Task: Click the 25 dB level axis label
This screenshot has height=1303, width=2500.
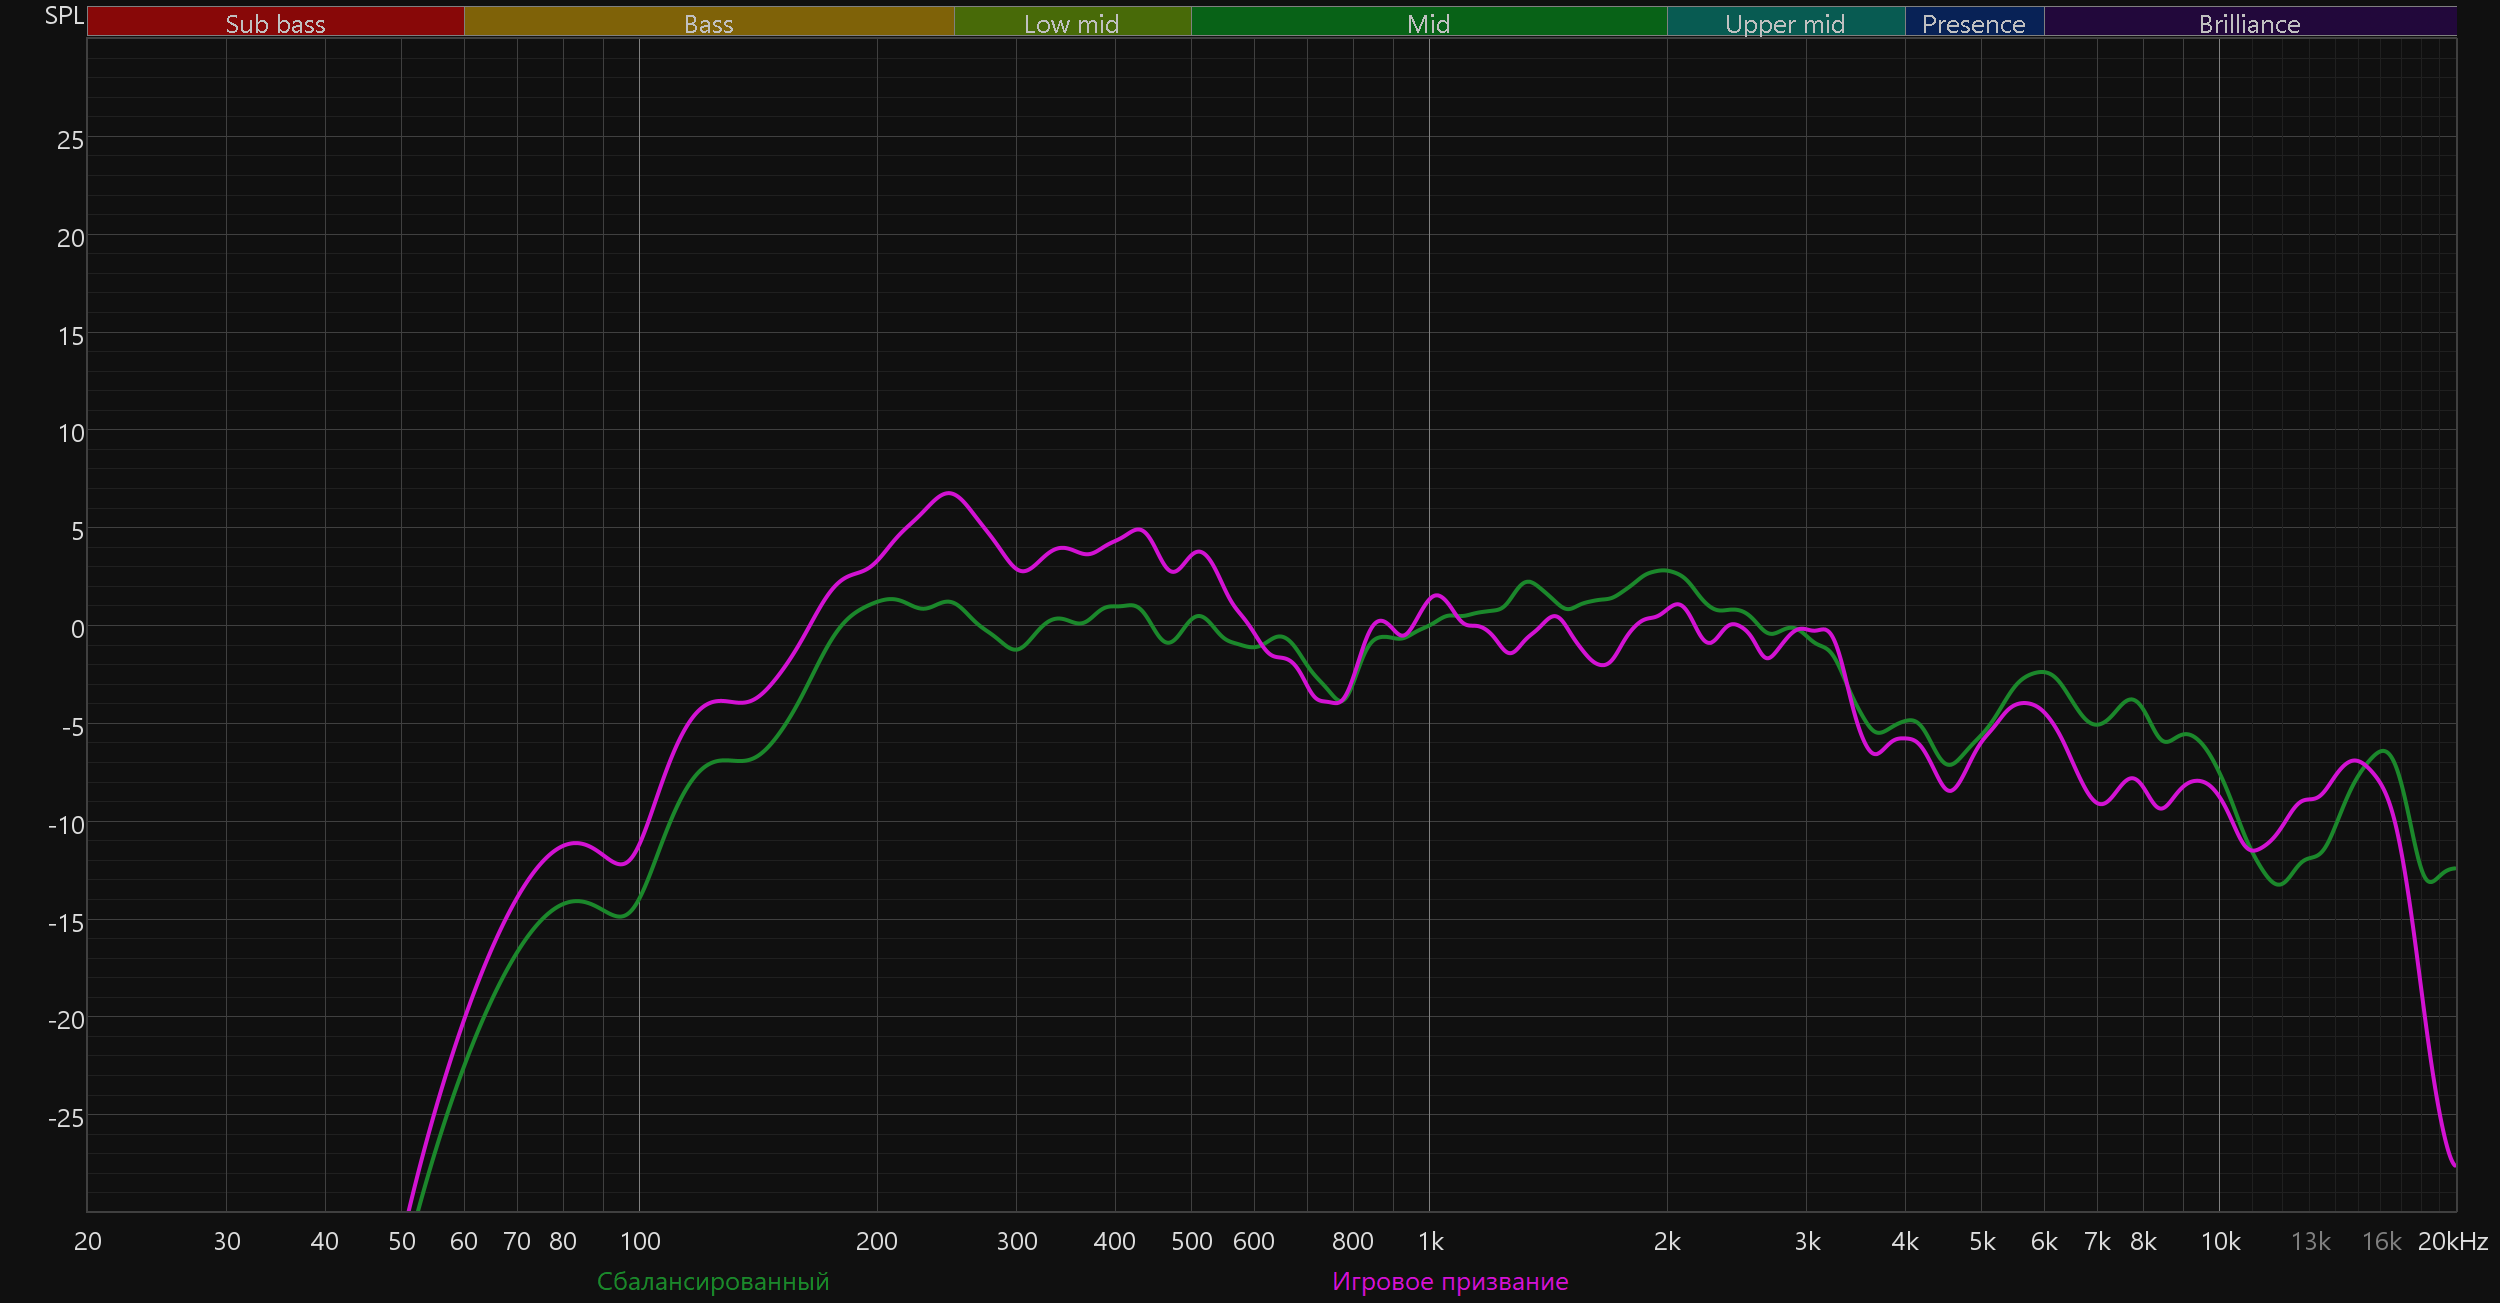Action: pyautogui.click(x=70, y=140)
